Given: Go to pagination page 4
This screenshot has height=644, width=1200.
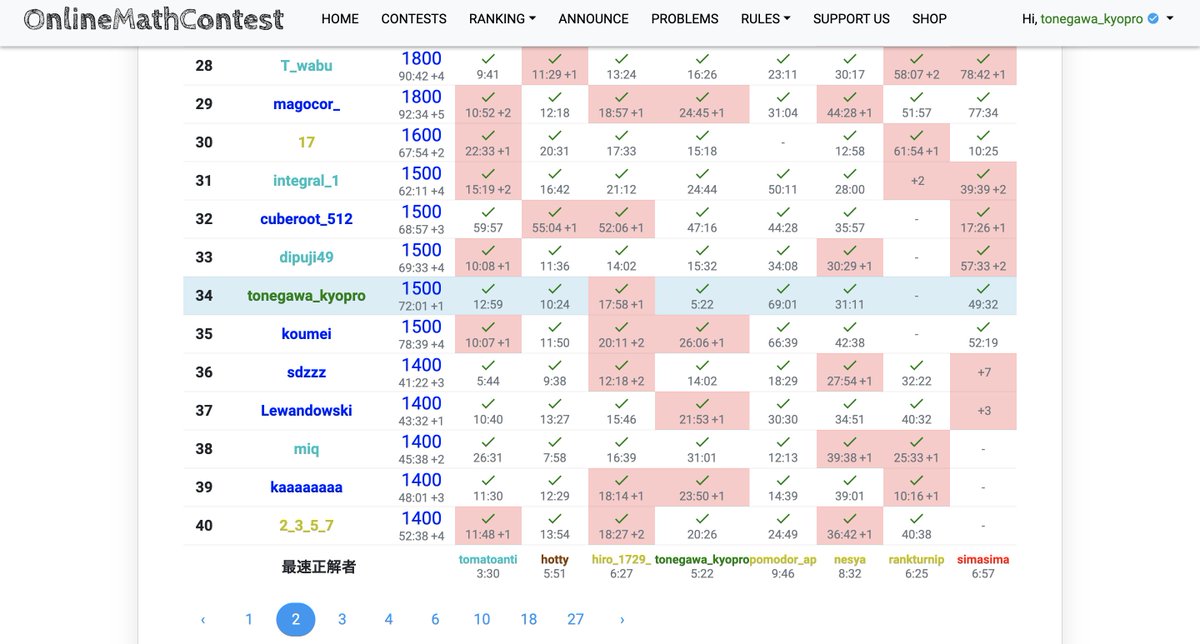Looking at the screenshot, I should [389, 620].
